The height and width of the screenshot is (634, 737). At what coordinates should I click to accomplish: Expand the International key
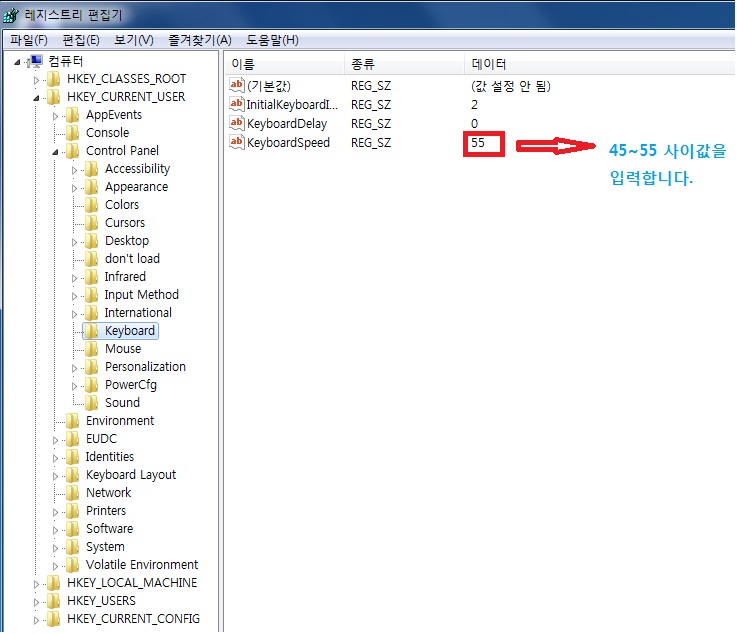[x=74, y=314]
